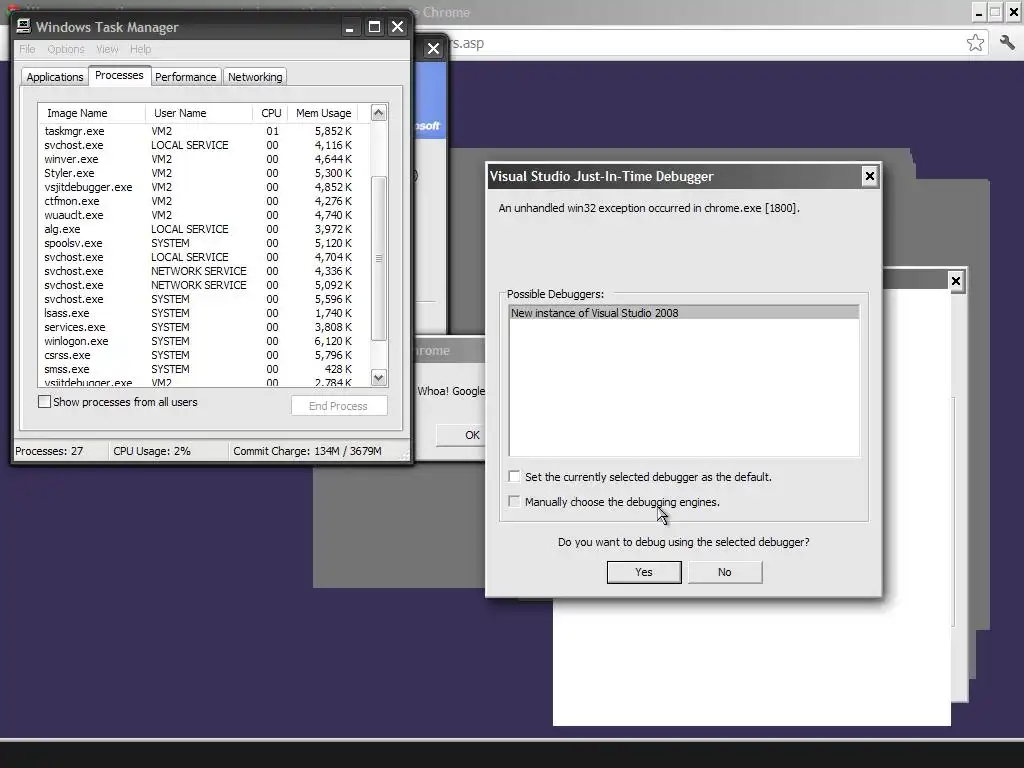1024x768 pixels.
Task: Select the smss.exe process row
Action: pos(204,369)
